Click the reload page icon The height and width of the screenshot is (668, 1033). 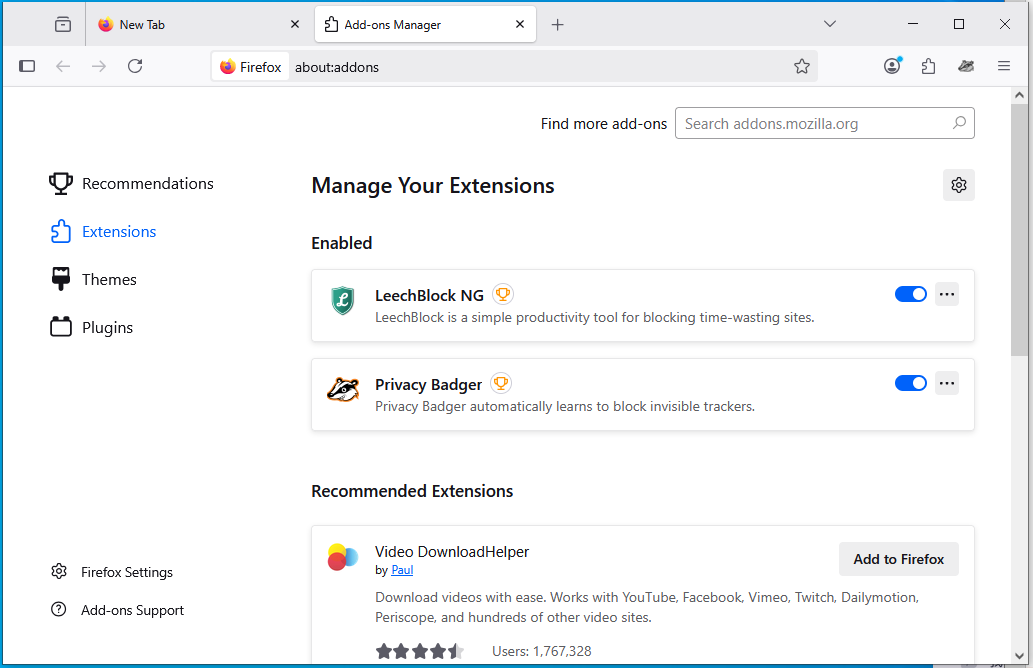(x=135, y=66)
